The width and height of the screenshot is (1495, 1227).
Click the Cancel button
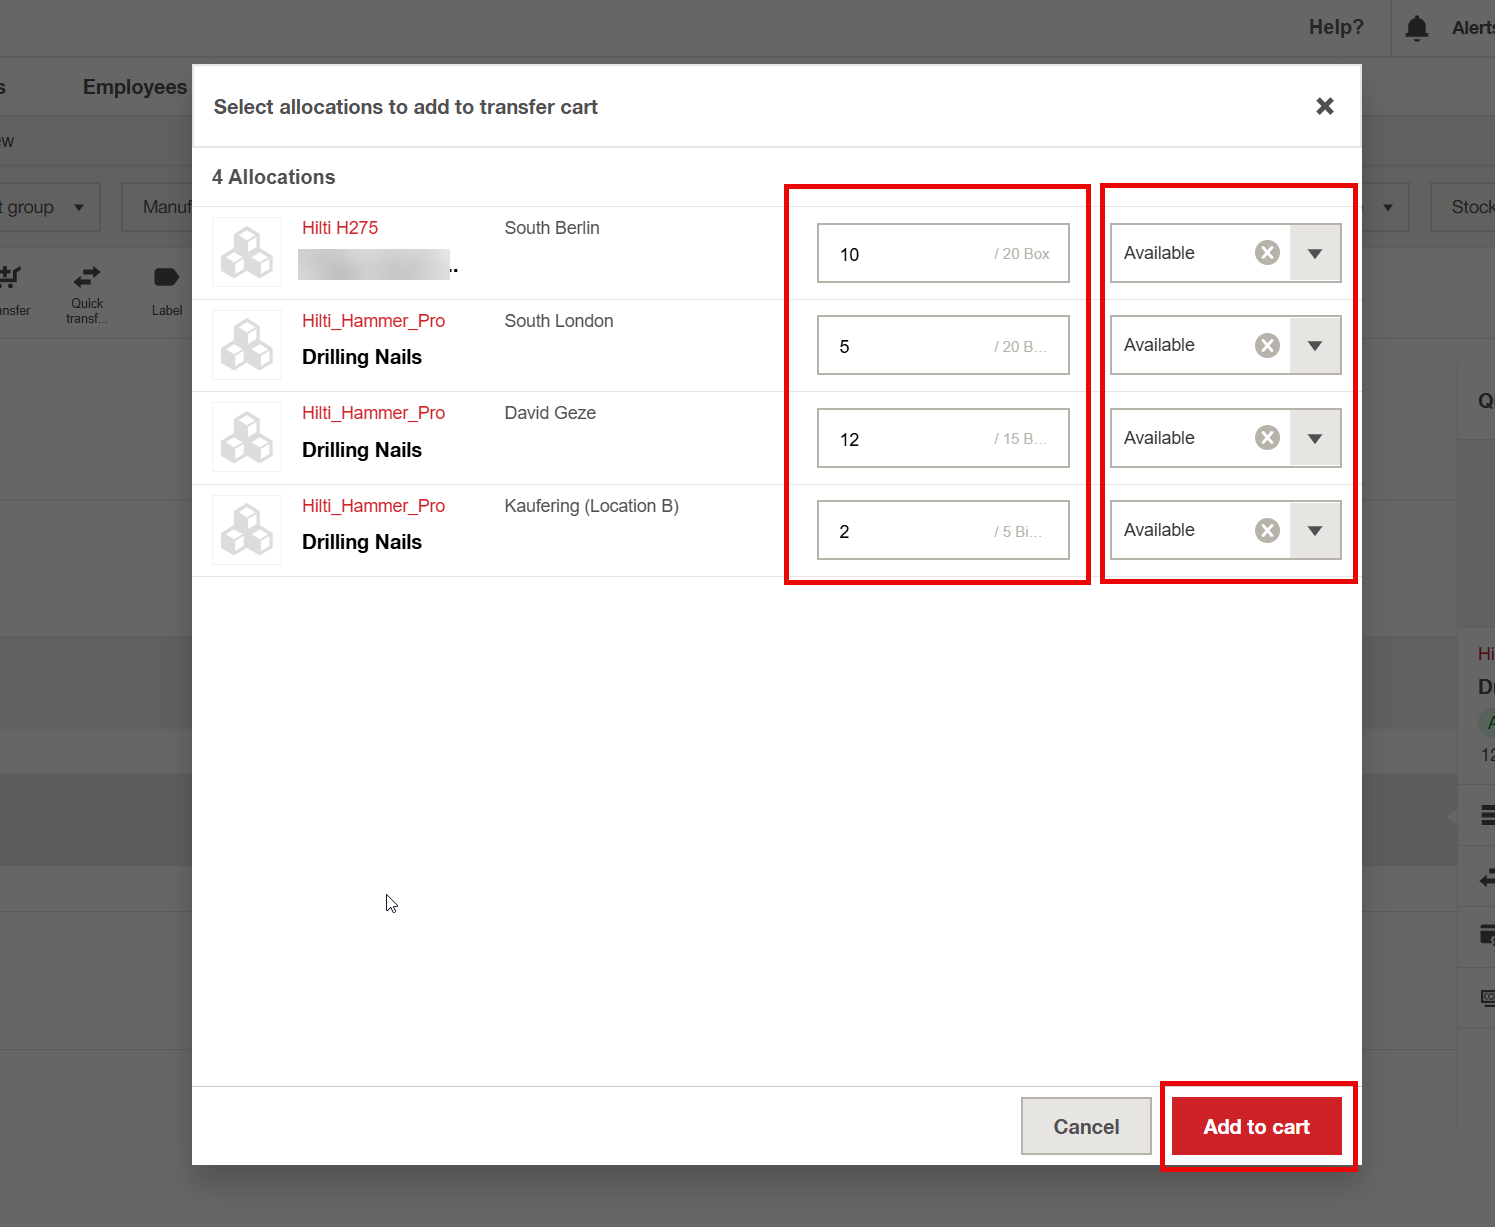click(1086, 1126)
